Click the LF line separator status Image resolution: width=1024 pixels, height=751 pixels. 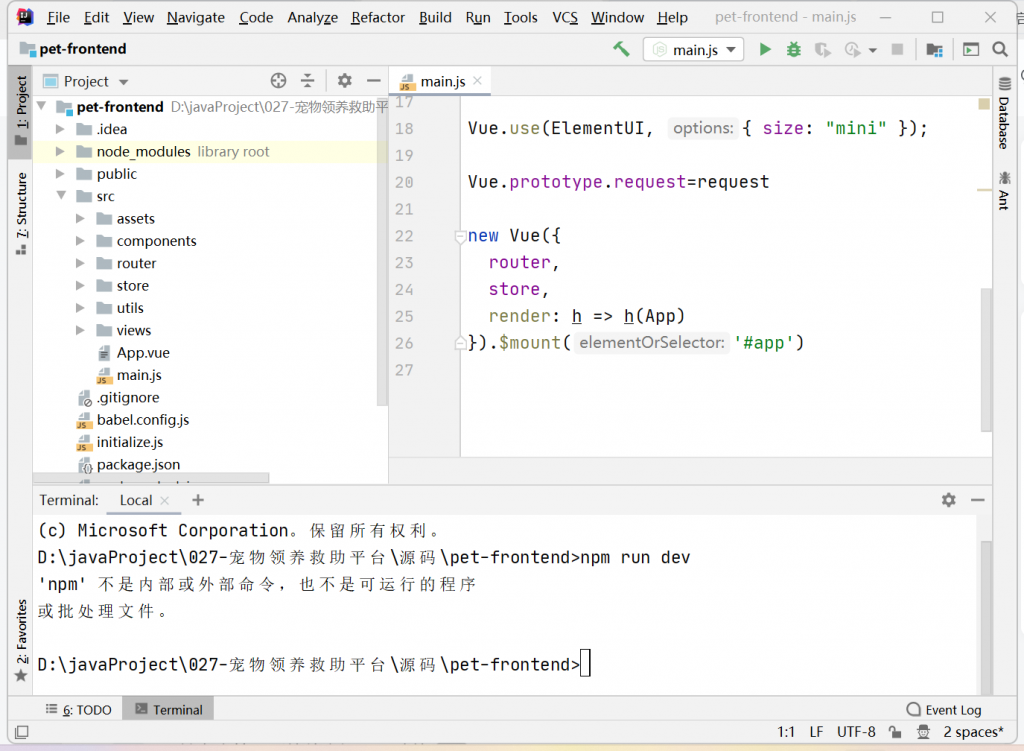click(x=816, y=732)
